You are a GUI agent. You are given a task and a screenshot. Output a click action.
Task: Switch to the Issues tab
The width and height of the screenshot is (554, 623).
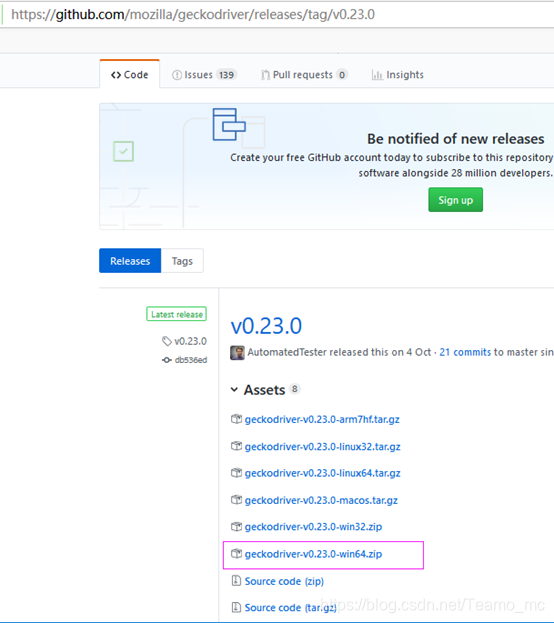point(204,75)
